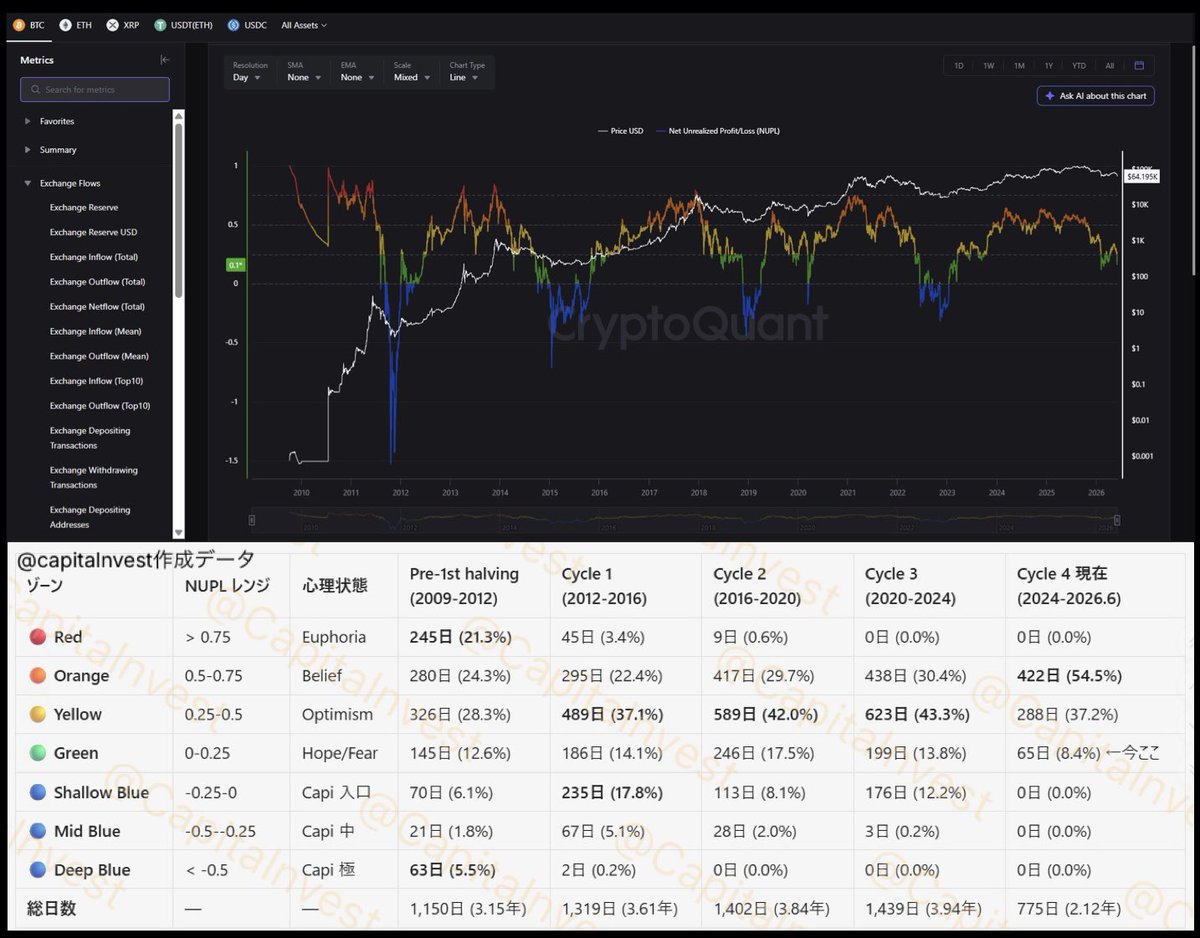Open the USDT(ETH) asset tab
The height and width of the screenshot is (938, 1200).
click(x=184, y=25)
